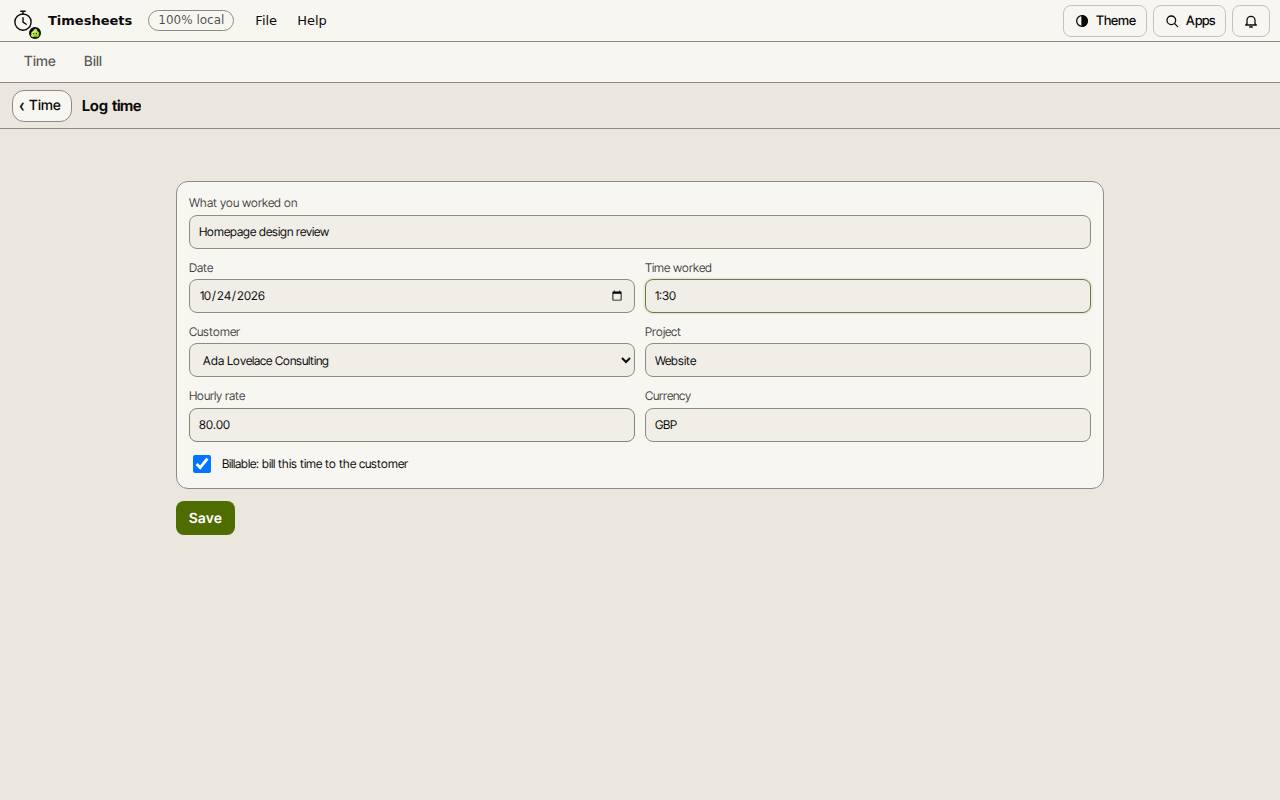Focus the What you worked on field
1280x800 pixels.
click(x=640, y=232)
